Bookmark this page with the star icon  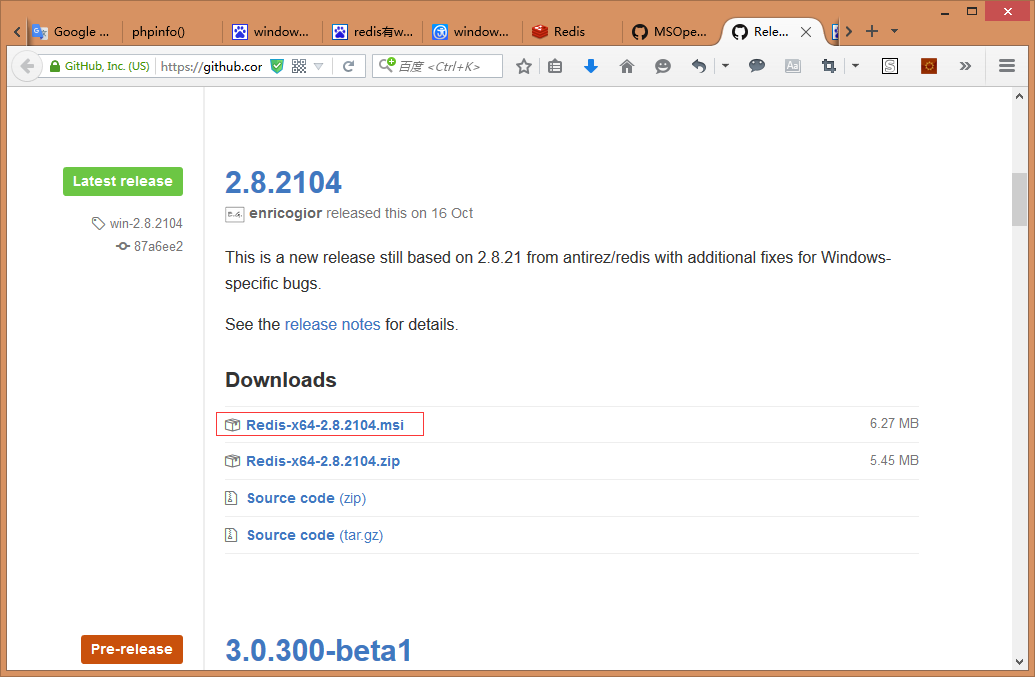523,66
